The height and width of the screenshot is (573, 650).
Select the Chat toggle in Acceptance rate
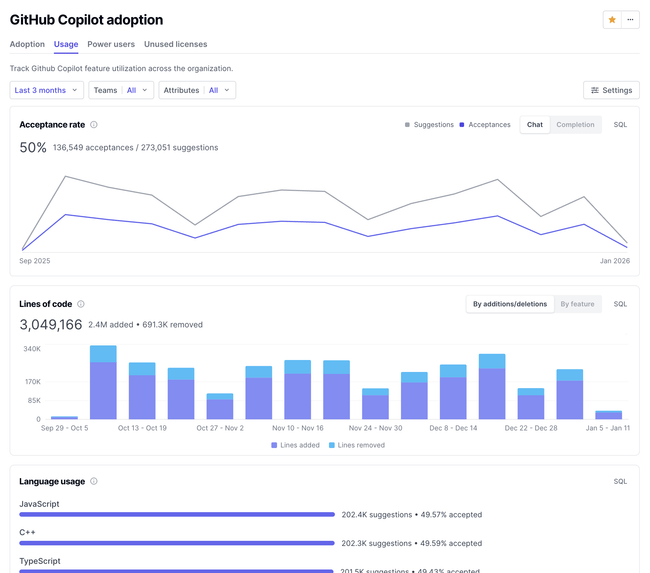535,124
